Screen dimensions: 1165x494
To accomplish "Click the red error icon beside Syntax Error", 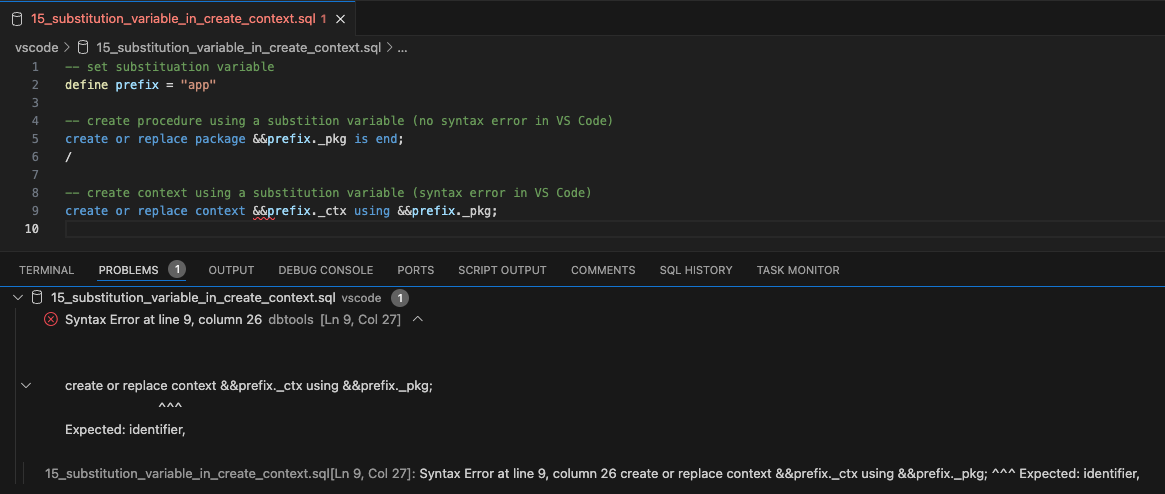I will pyautogui.click(x=51, y=319).
